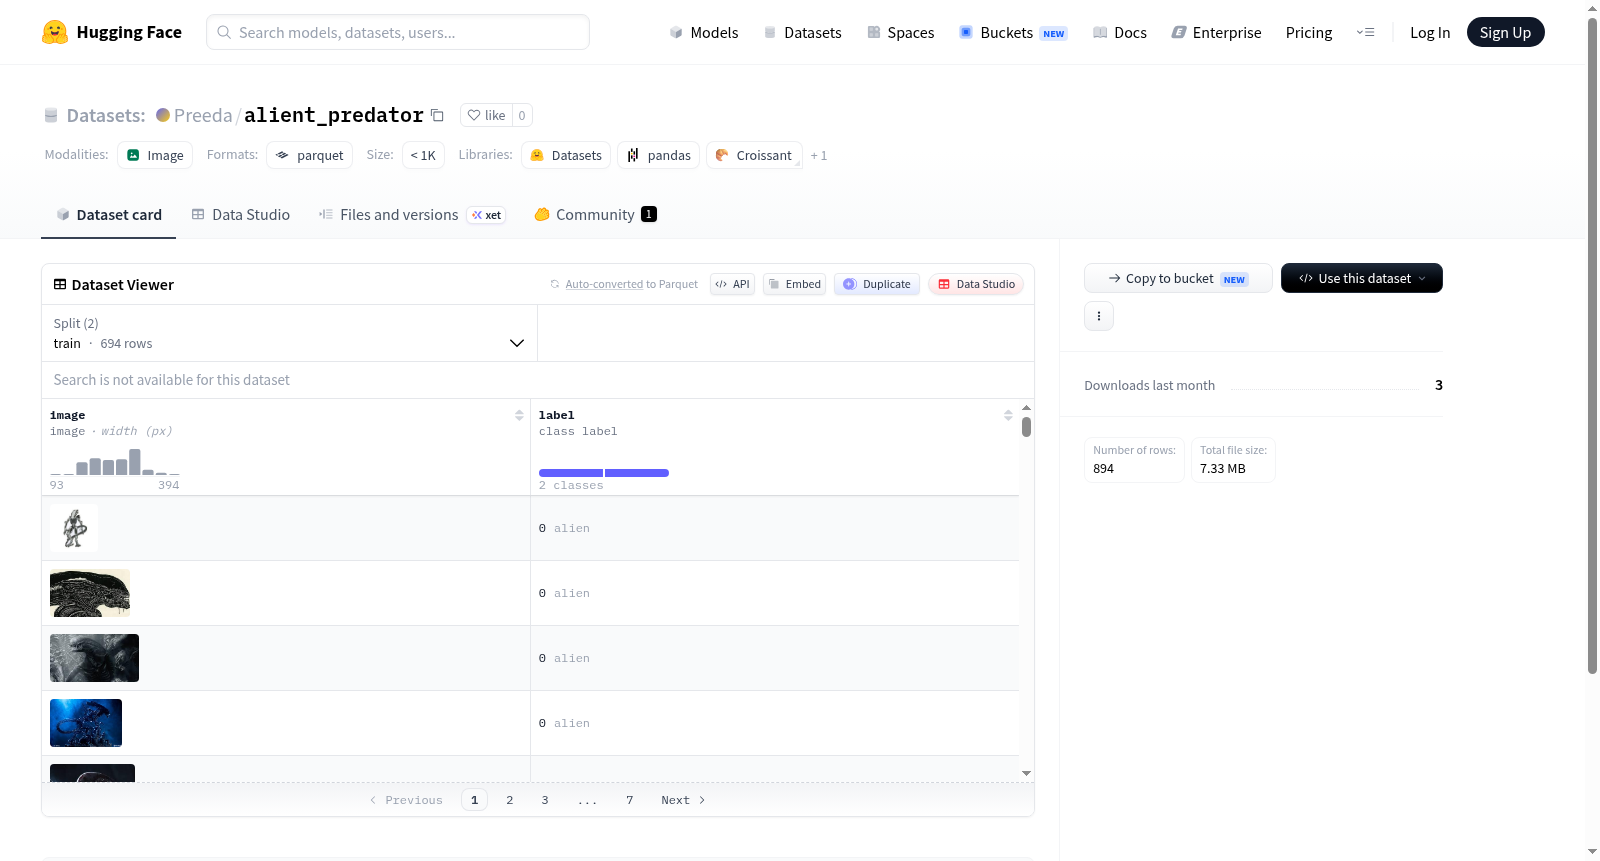Filter by Image modality tag

[x=155, y=155]
